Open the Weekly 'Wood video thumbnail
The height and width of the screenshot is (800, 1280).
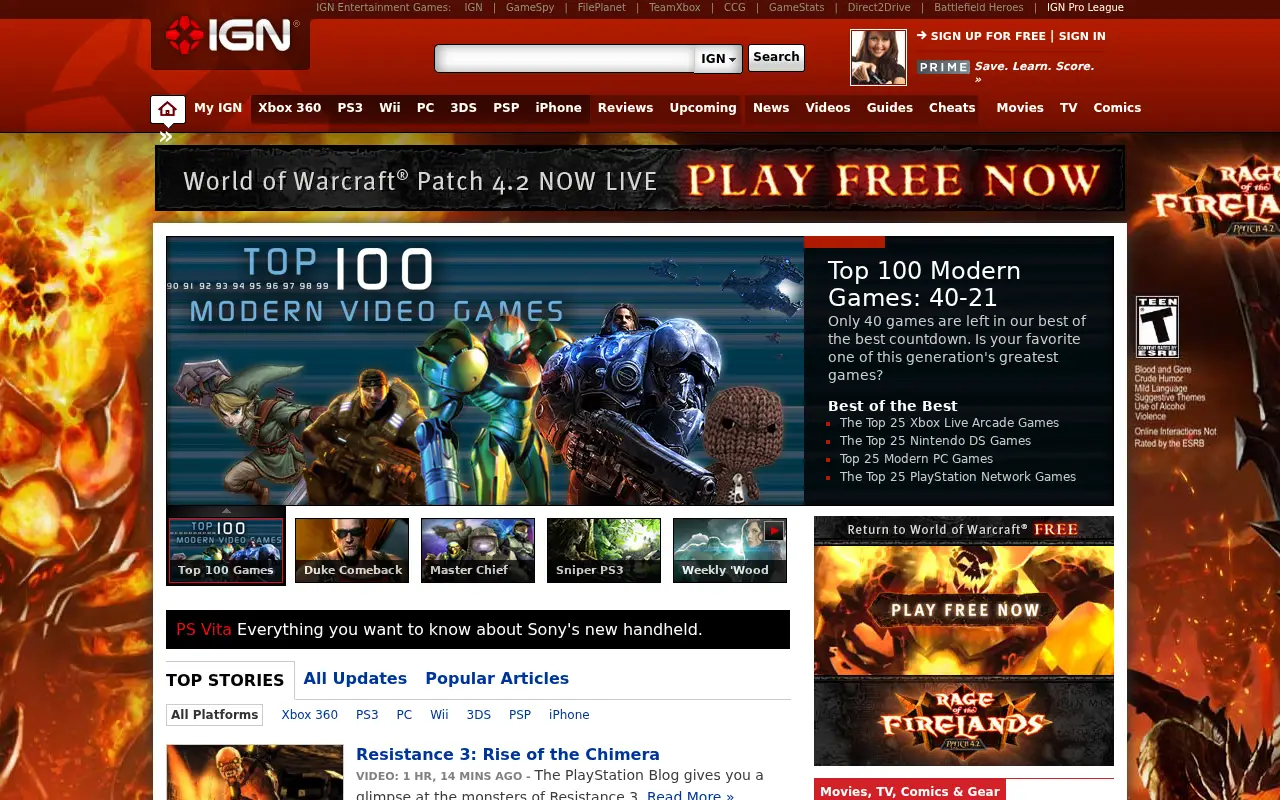click(730, 550)
